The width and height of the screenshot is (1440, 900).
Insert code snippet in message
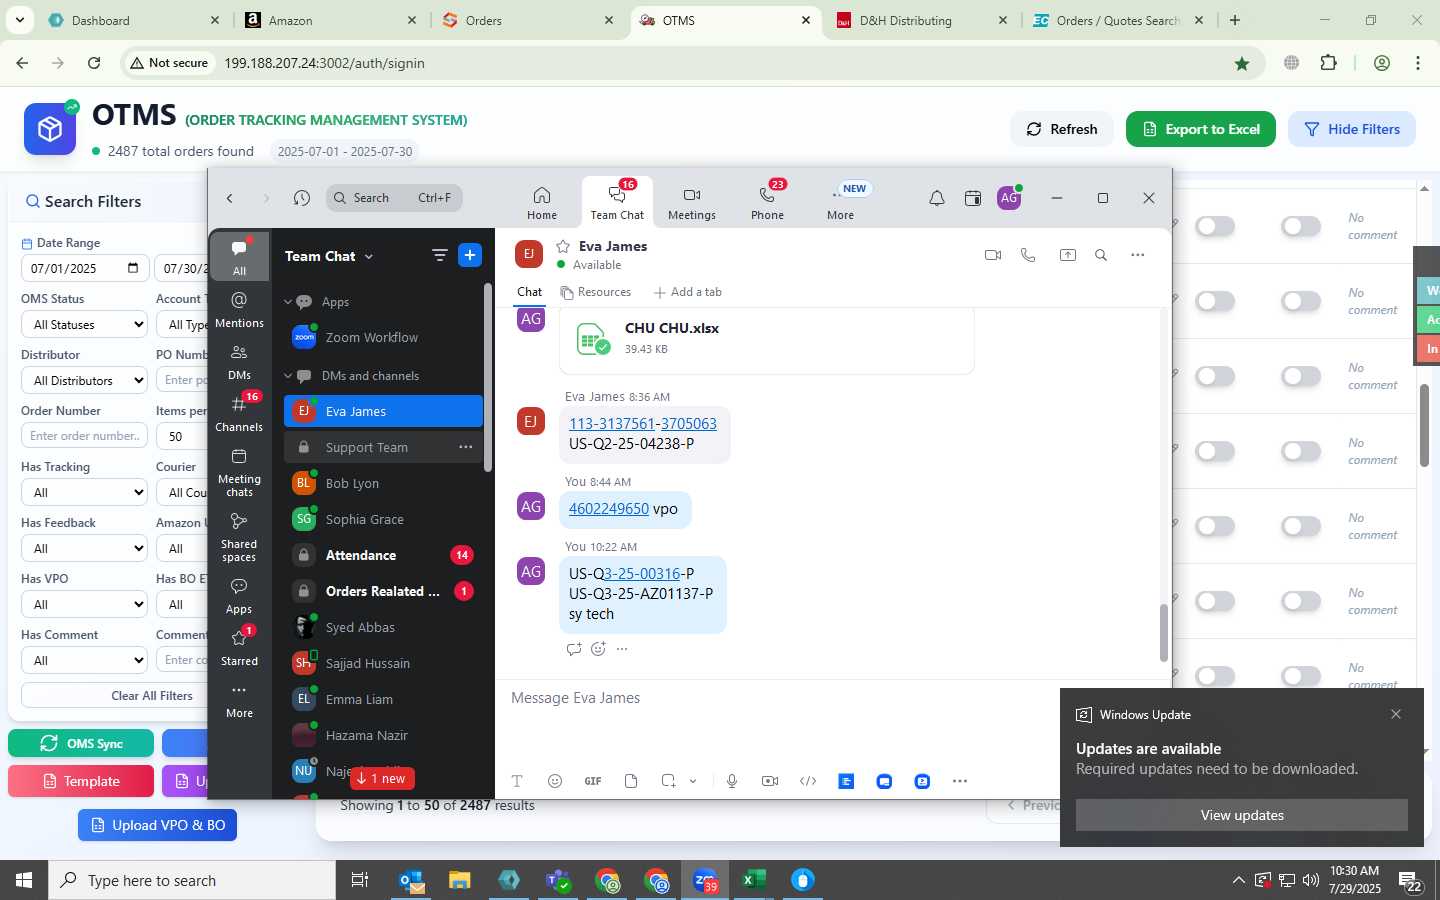(808, 781)
